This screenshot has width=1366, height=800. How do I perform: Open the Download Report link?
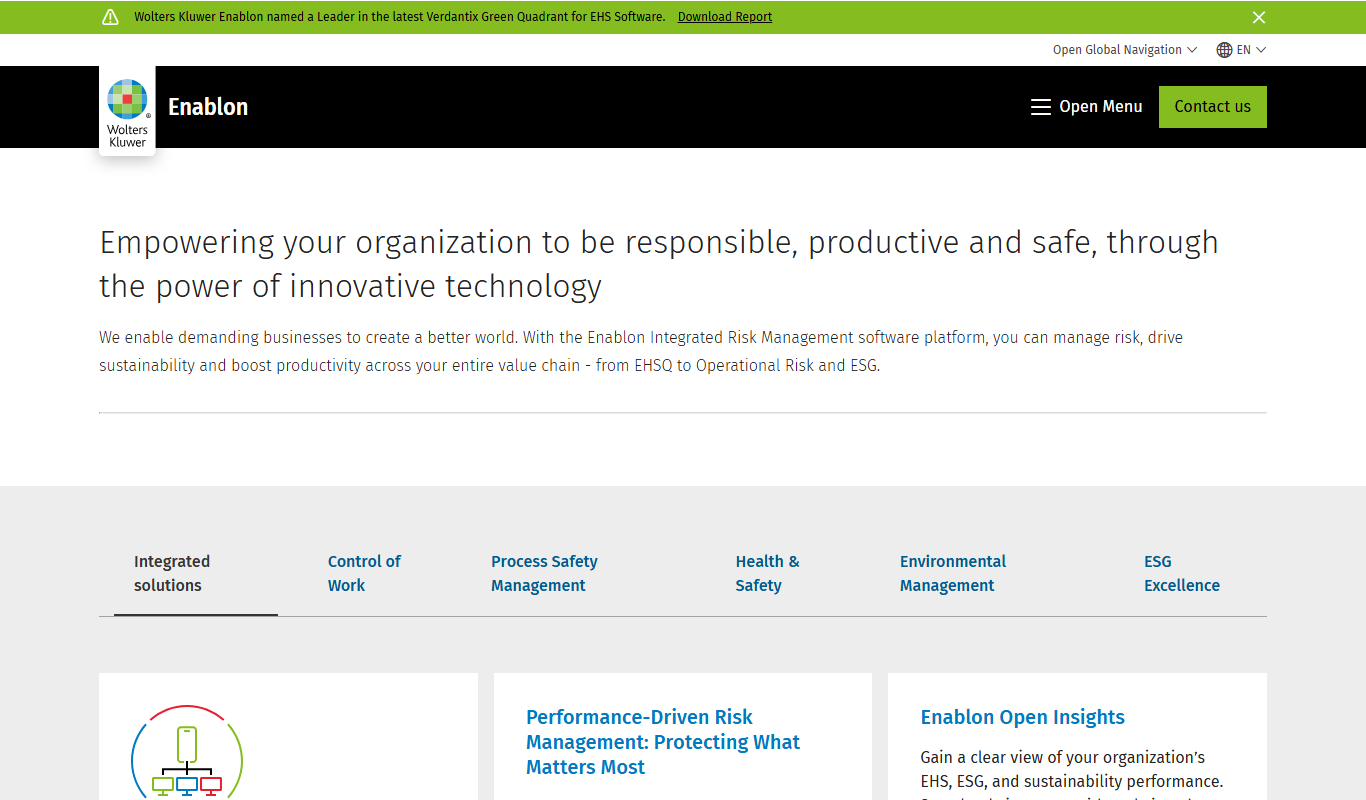(x=725, y=17)
